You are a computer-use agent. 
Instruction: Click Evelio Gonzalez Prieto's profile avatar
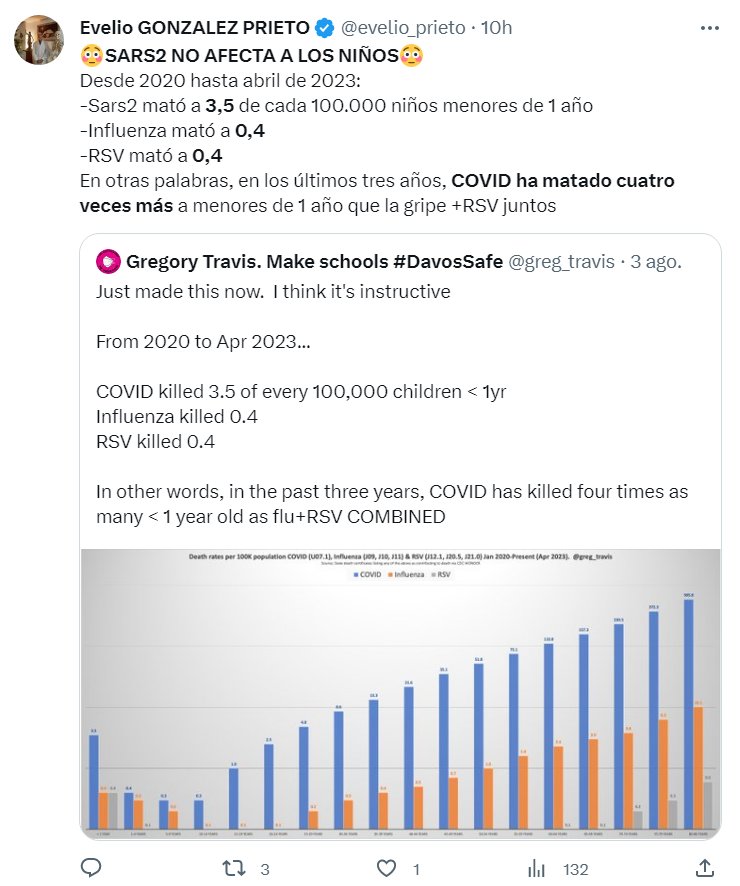pyautogui.click(x=40, y=42)
